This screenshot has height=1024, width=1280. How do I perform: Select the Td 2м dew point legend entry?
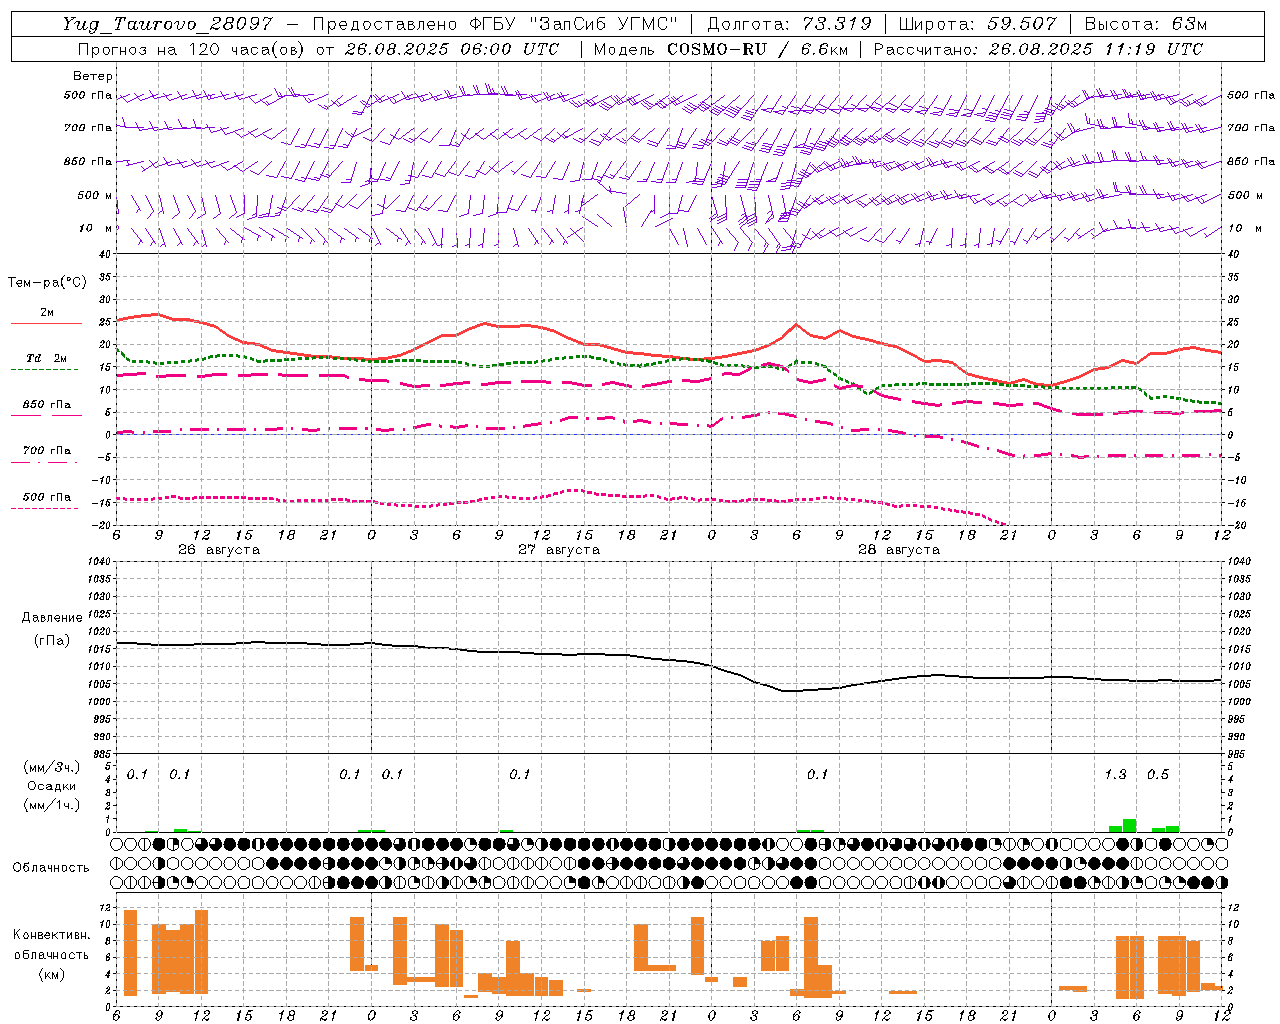pyautogui.click(x=46, y=358)
